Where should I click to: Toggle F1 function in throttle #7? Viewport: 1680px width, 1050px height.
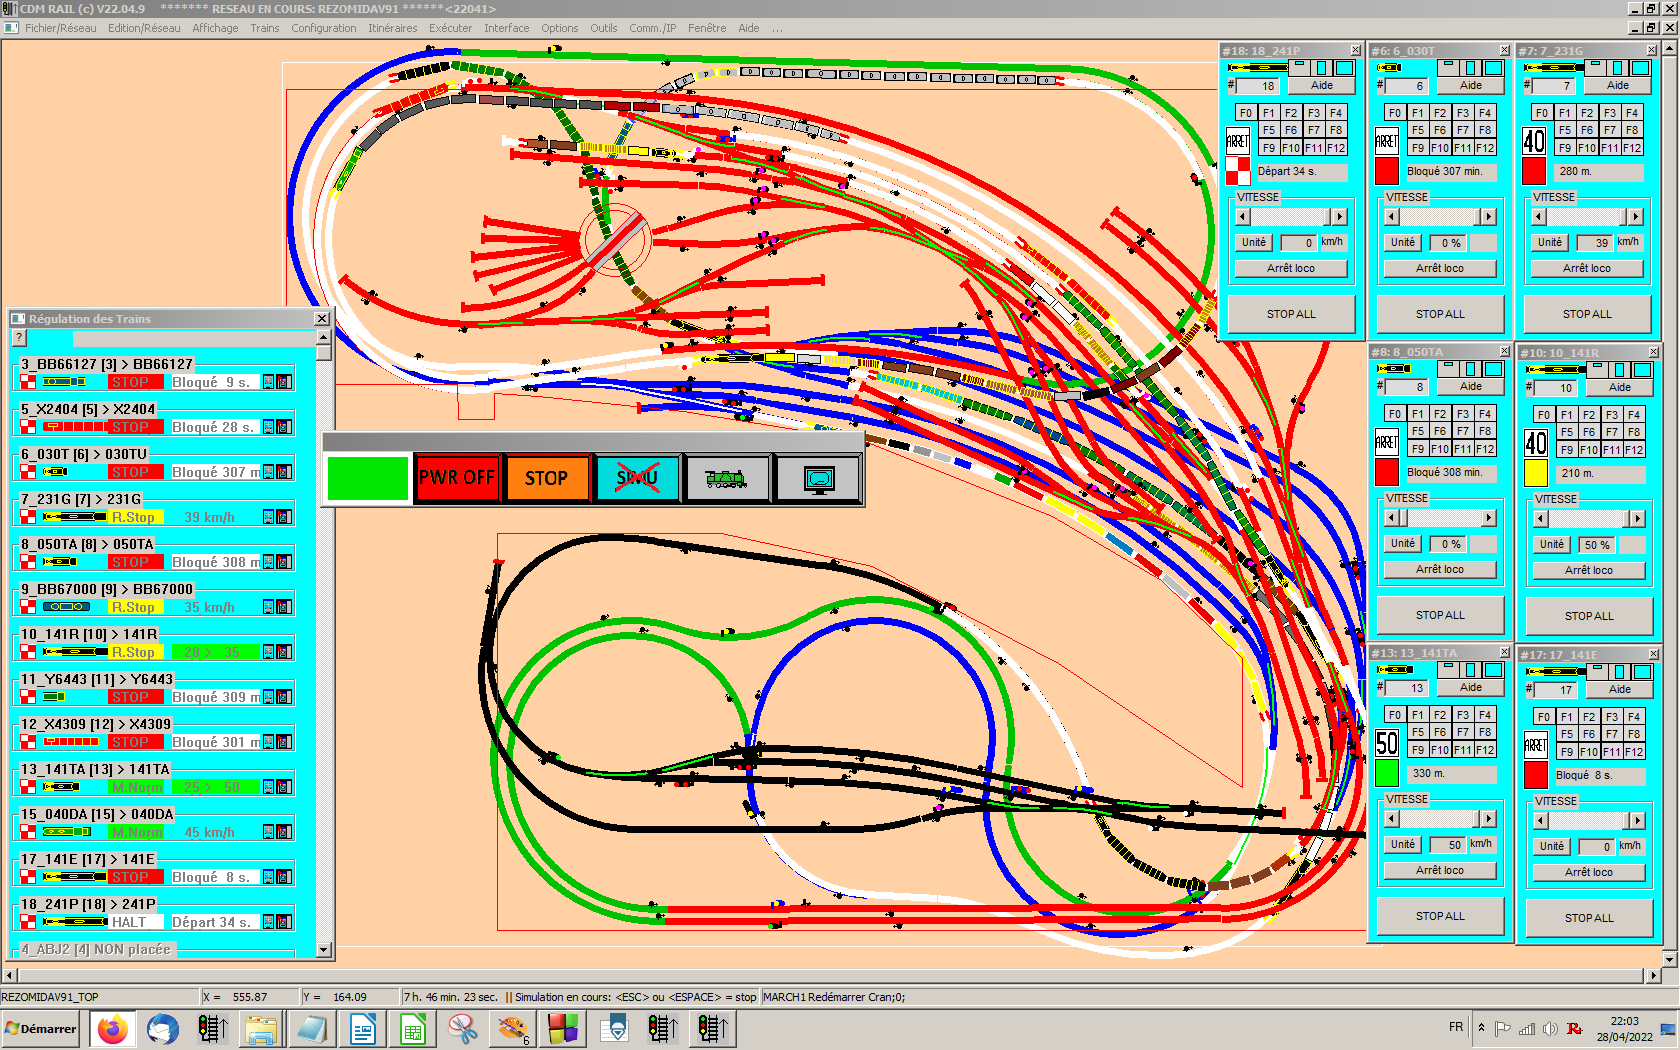tap(1565, 113)
